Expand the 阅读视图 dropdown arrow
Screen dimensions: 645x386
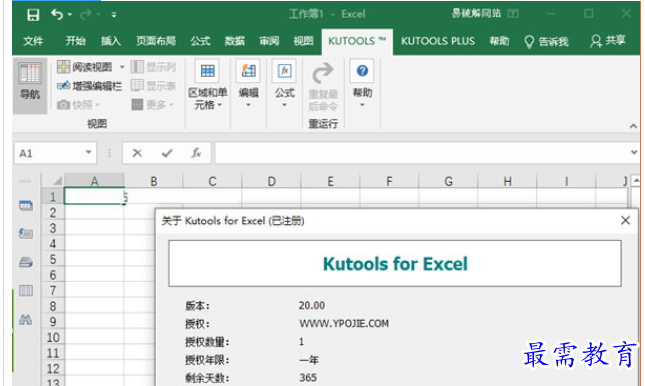click(122, 67)
